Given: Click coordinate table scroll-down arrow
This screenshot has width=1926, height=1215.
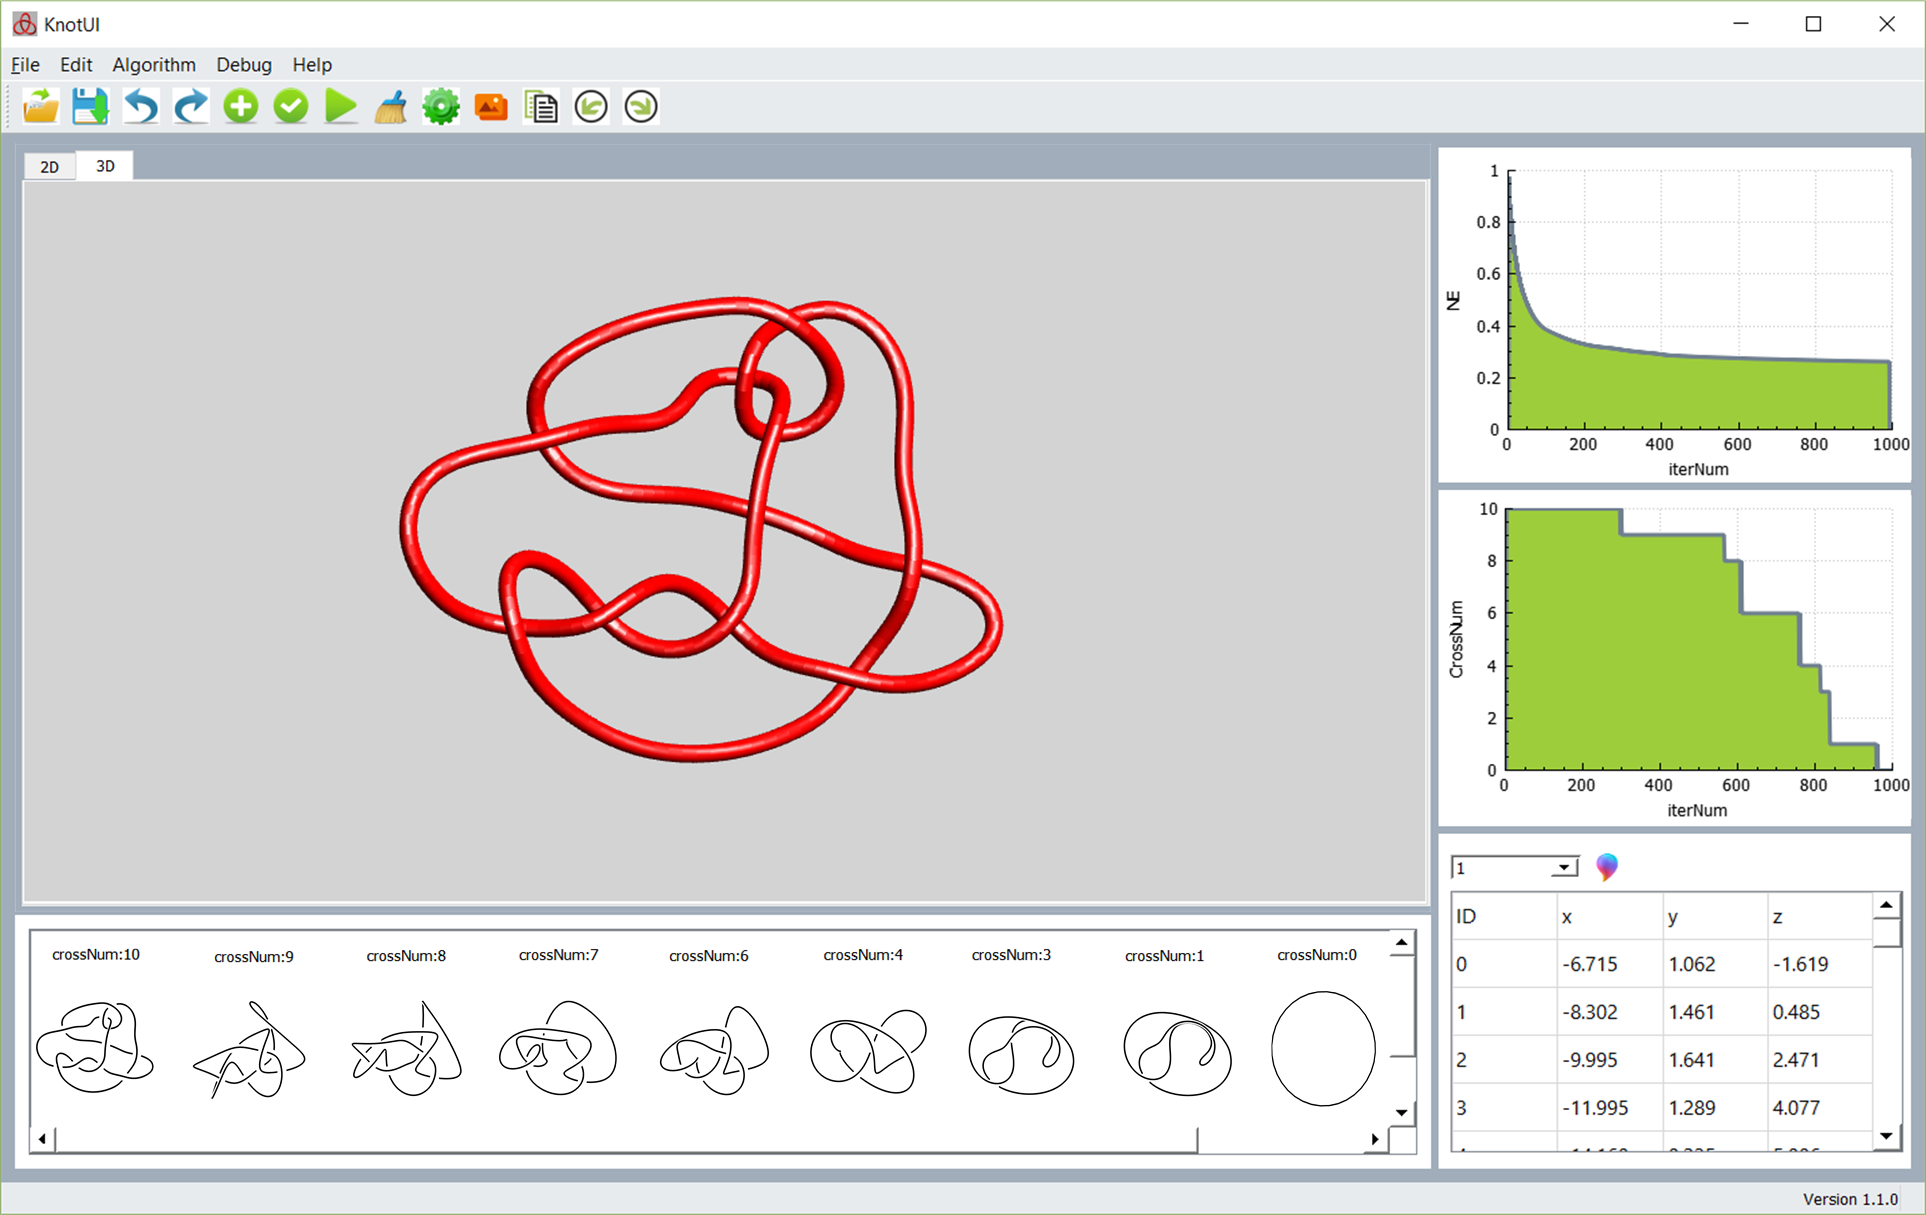Looking at the screenshot, I should click(x=1886, y=1136).
